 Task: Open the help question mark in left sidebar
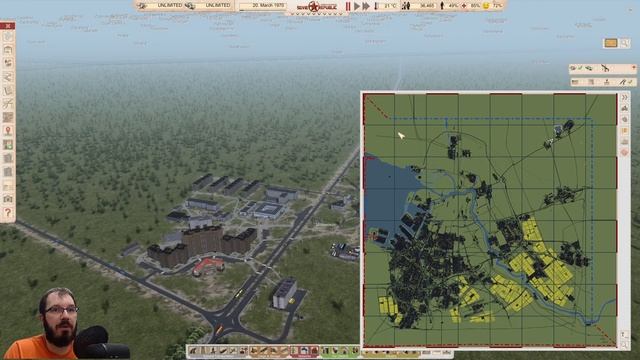coord(8,213)
